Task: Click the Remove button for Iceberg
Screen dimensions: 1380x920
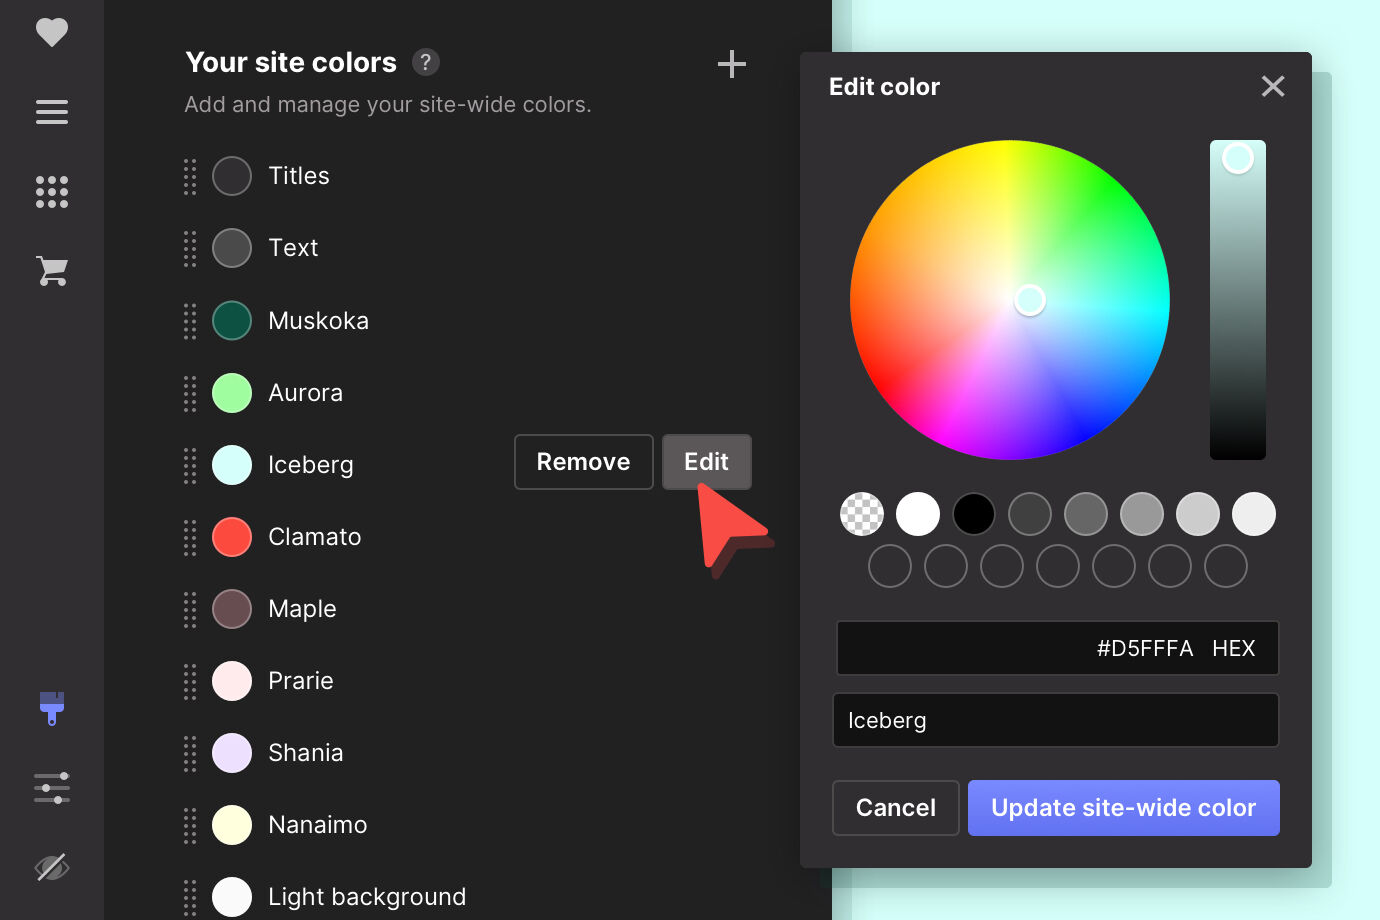Action: pos(583,461)
